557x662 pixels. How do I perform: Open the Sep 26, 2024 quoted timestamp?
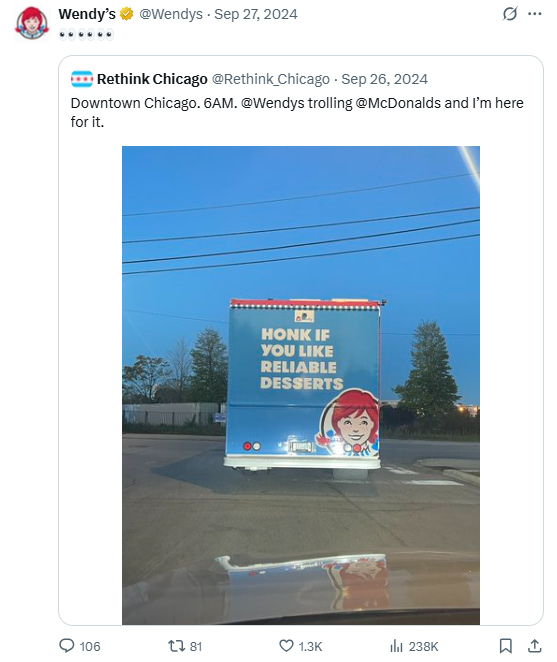384,79
